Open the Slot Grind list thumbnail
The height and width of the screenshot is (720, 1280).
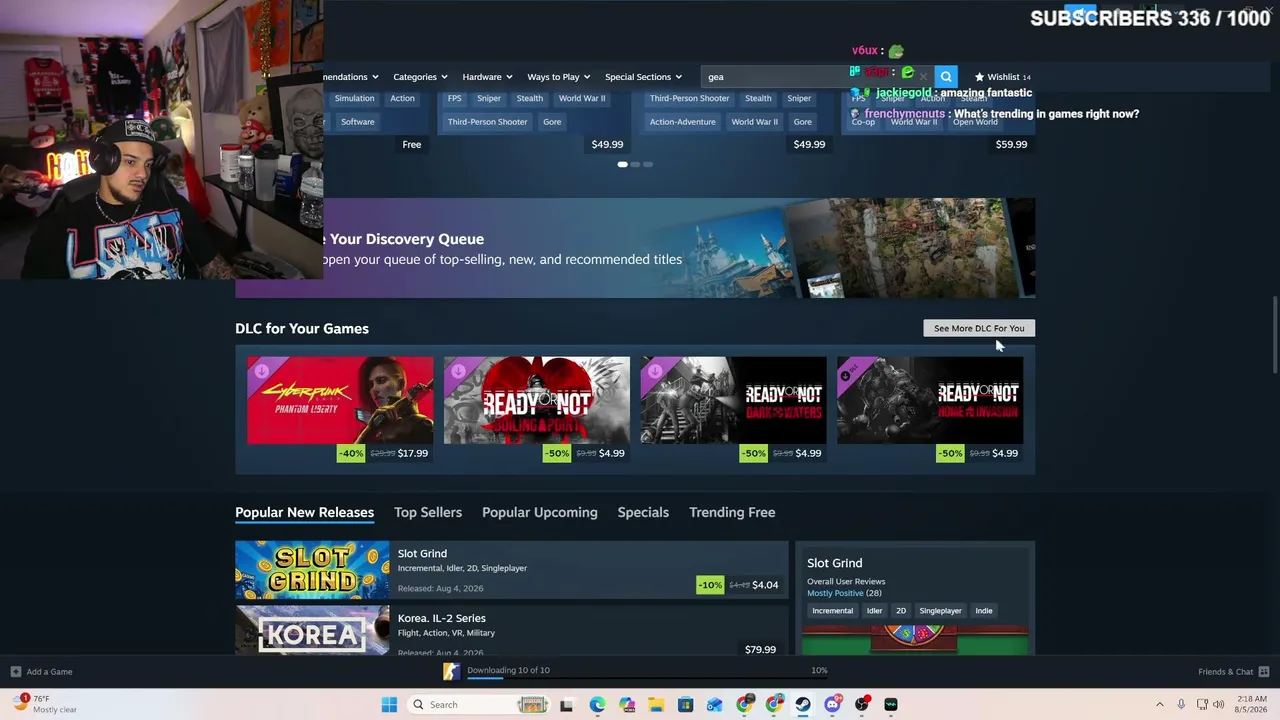point(312,570)
